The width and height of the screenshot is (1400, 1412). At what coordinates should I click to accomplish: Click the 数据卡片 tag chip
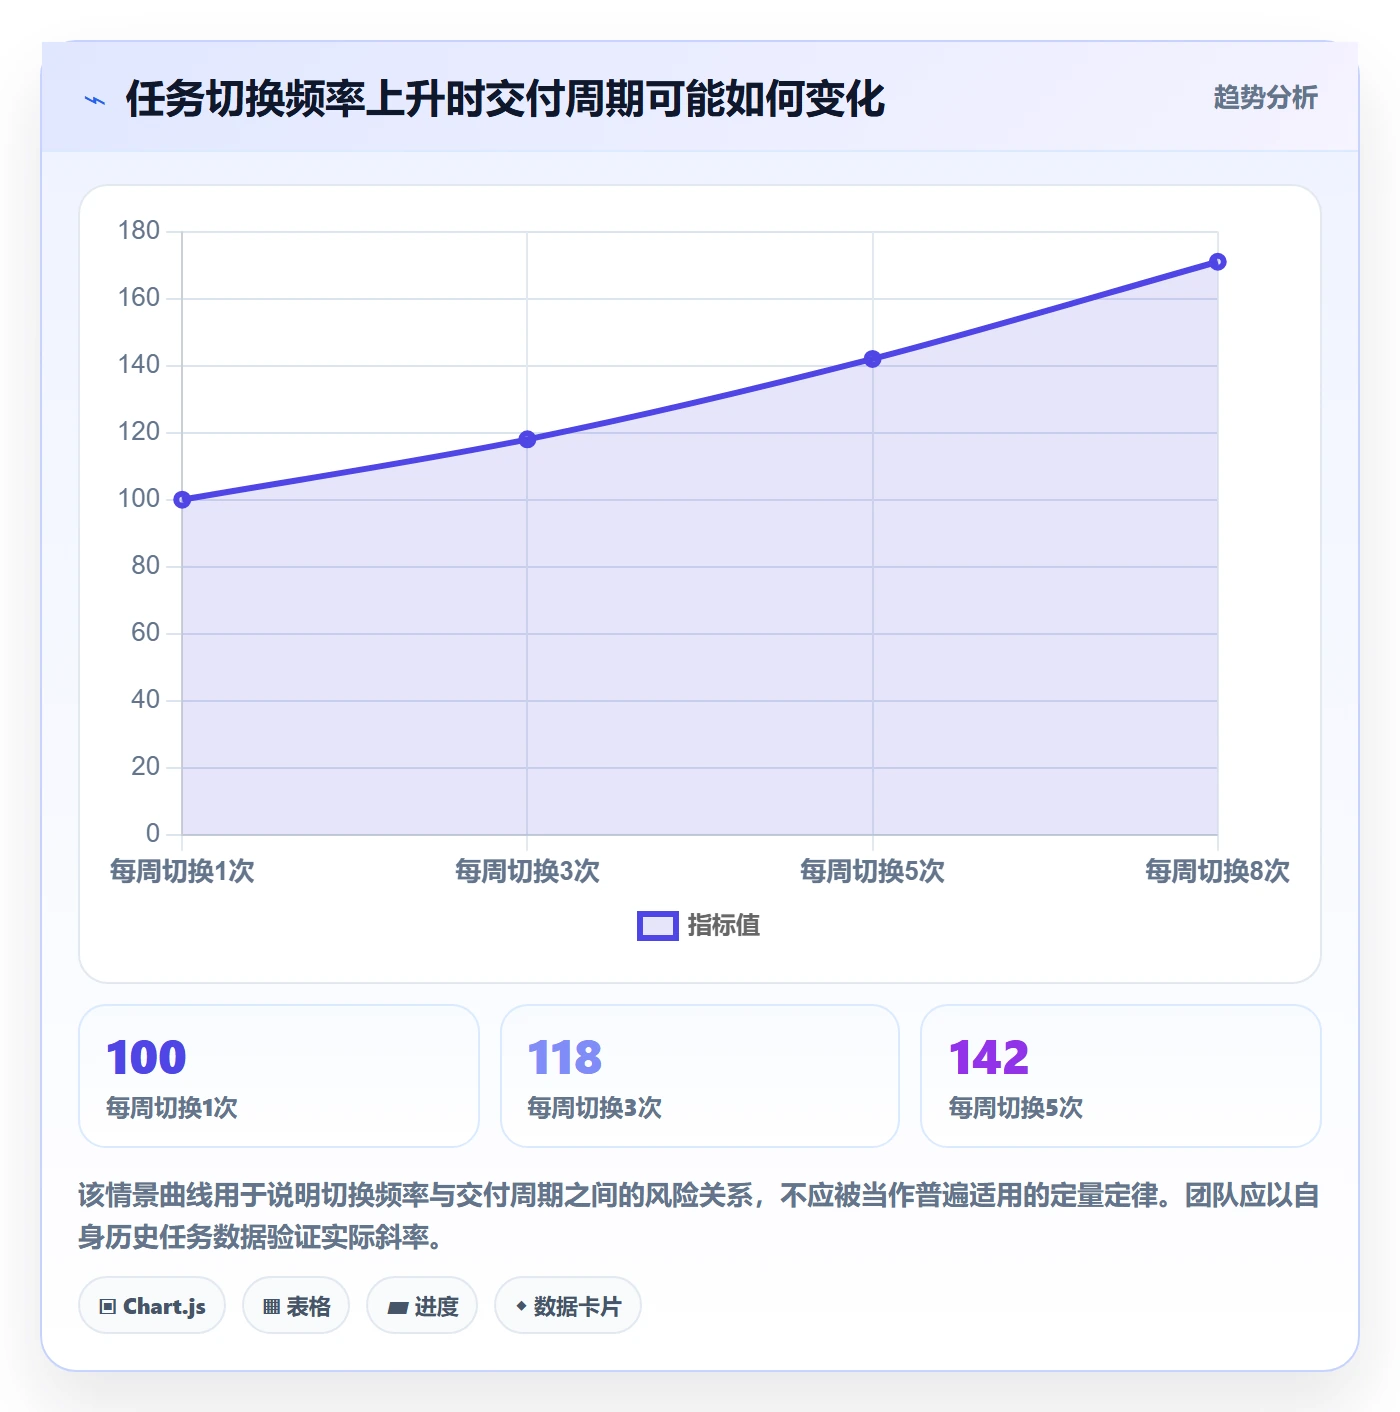pyautogui.click(x=568, y=1306)
